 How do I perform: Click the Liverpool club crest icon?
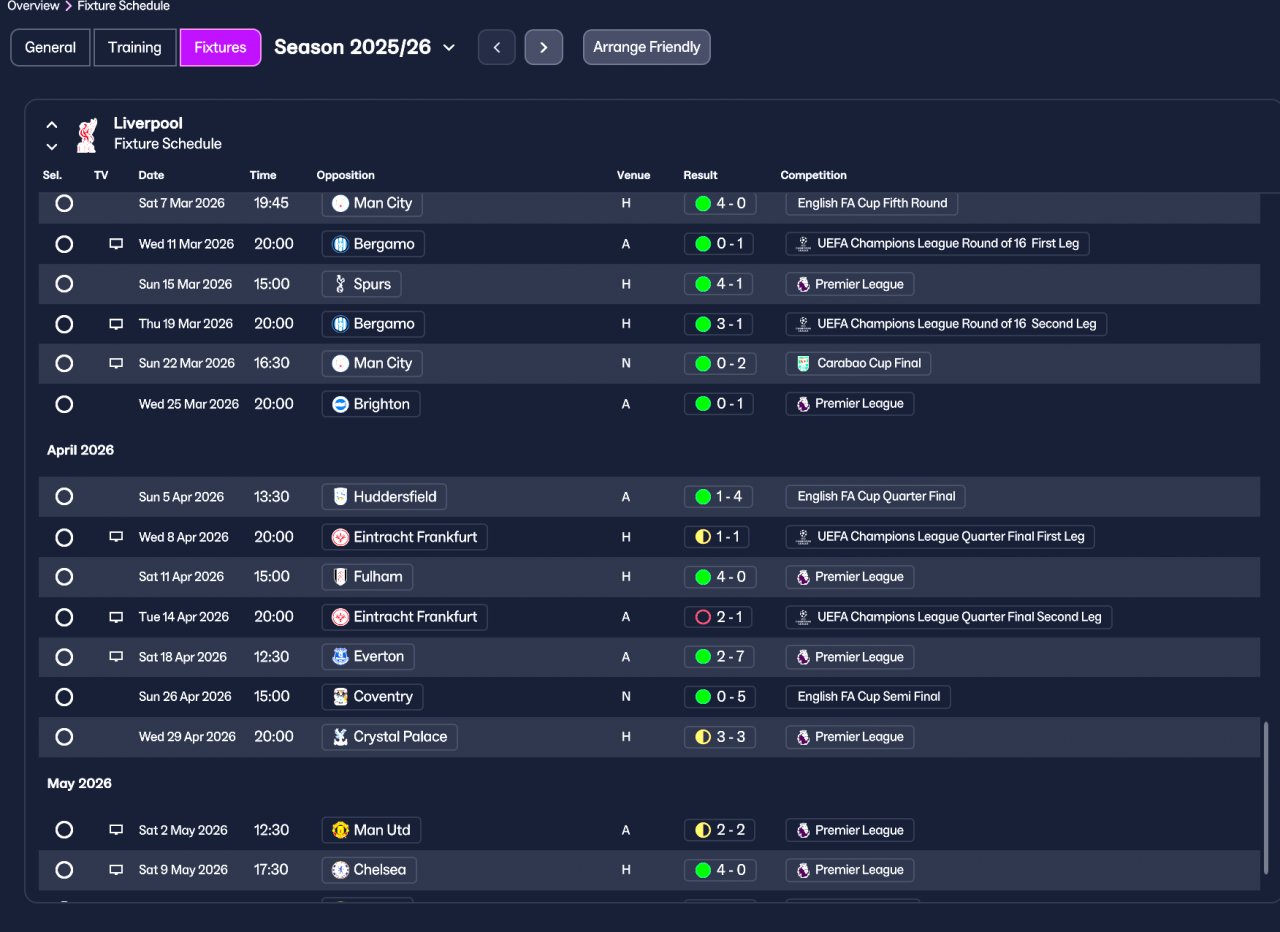click(87, 134)
